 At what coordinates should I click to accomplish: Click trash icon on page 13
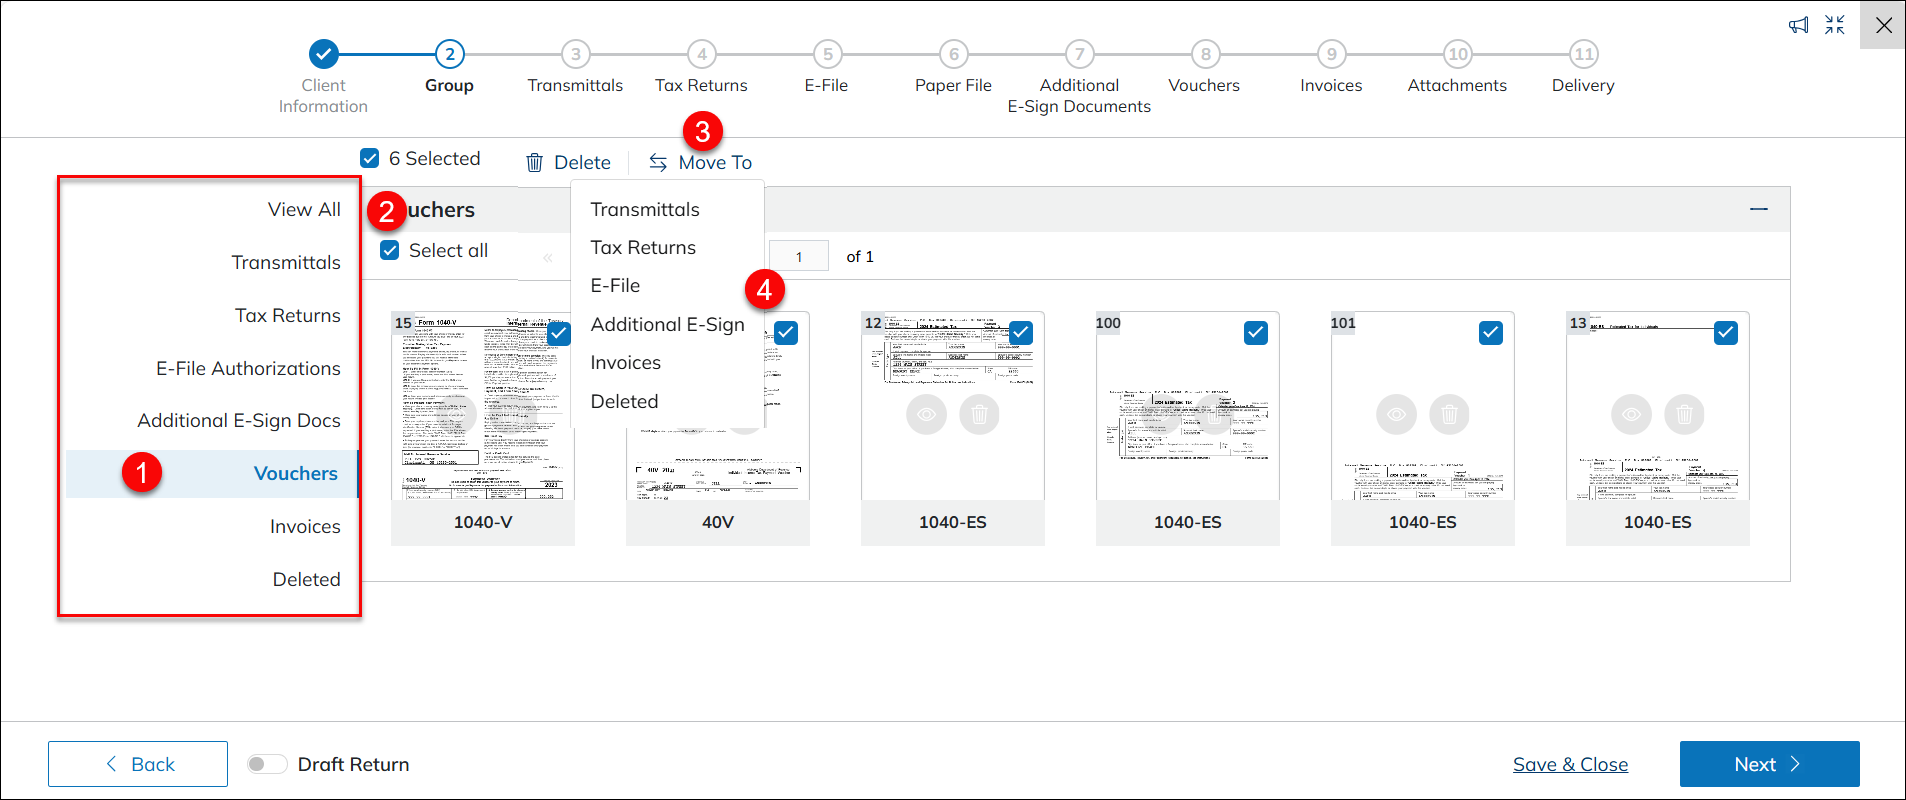pos(1684,414)
